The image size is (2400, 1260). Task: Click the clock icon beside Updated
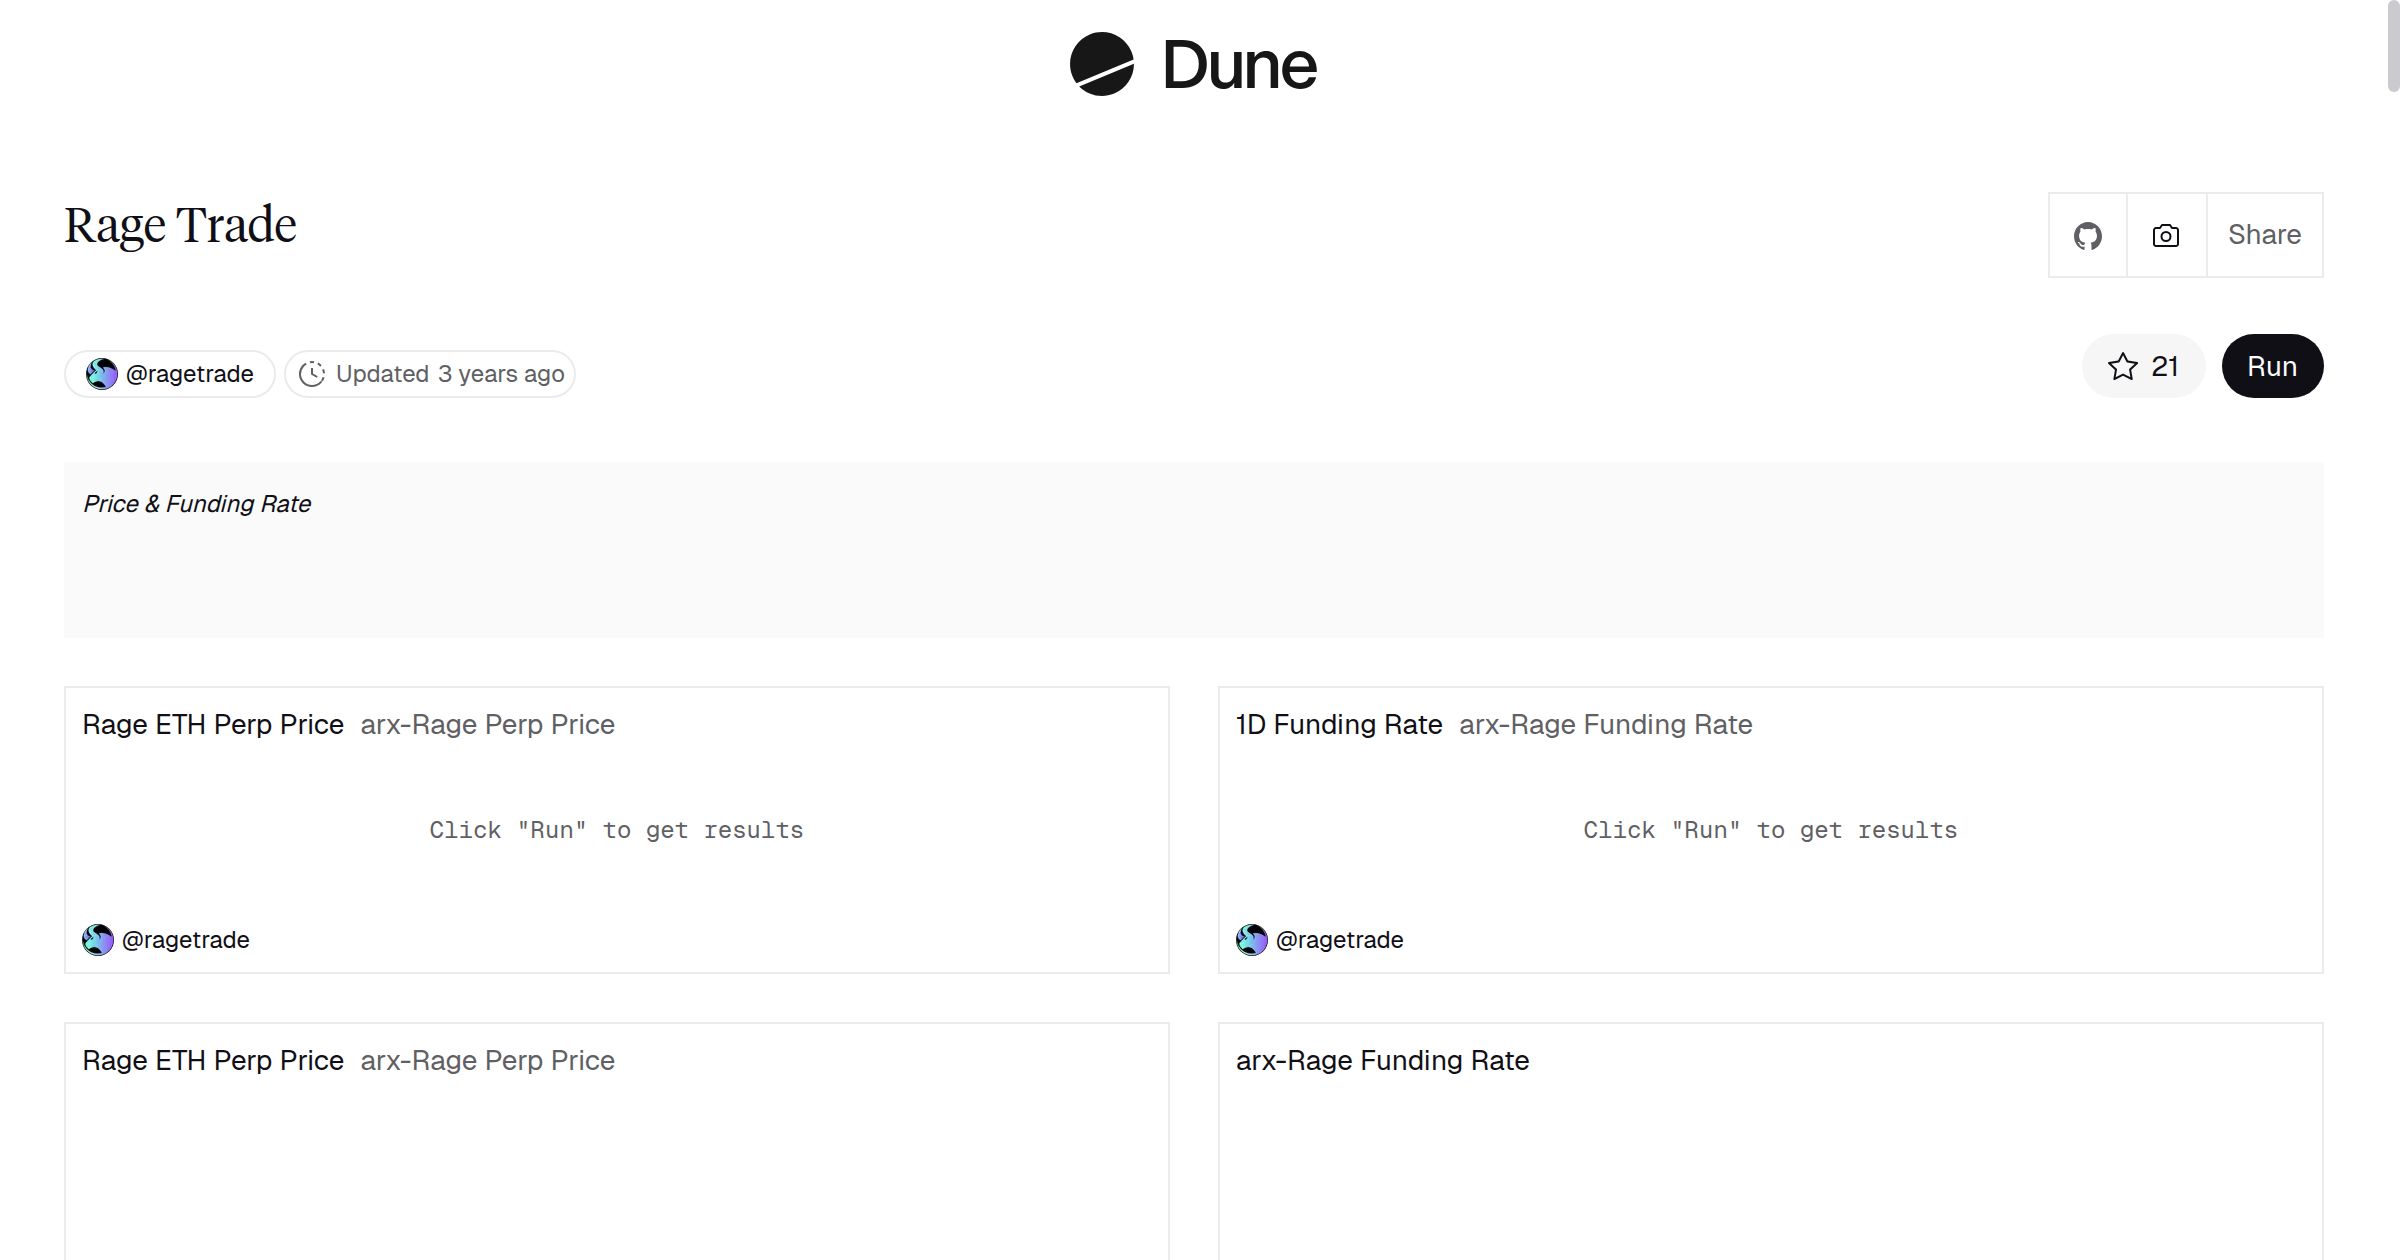[312, 374]
